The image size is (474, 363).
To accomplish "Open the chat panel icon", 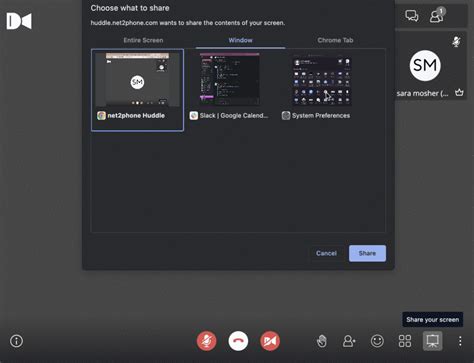I will (412, 16).
